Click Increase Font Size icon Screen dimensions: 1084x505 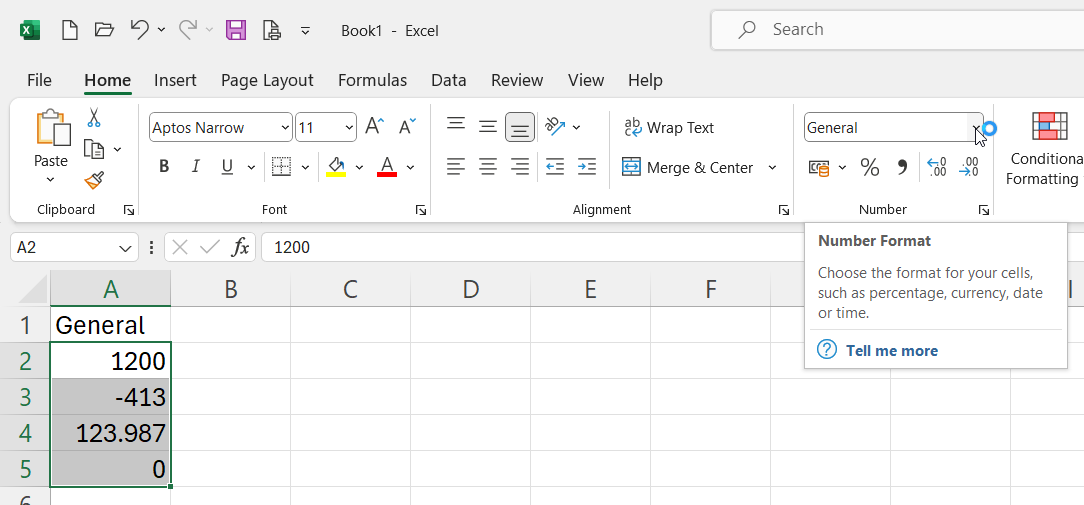[374, 127]
